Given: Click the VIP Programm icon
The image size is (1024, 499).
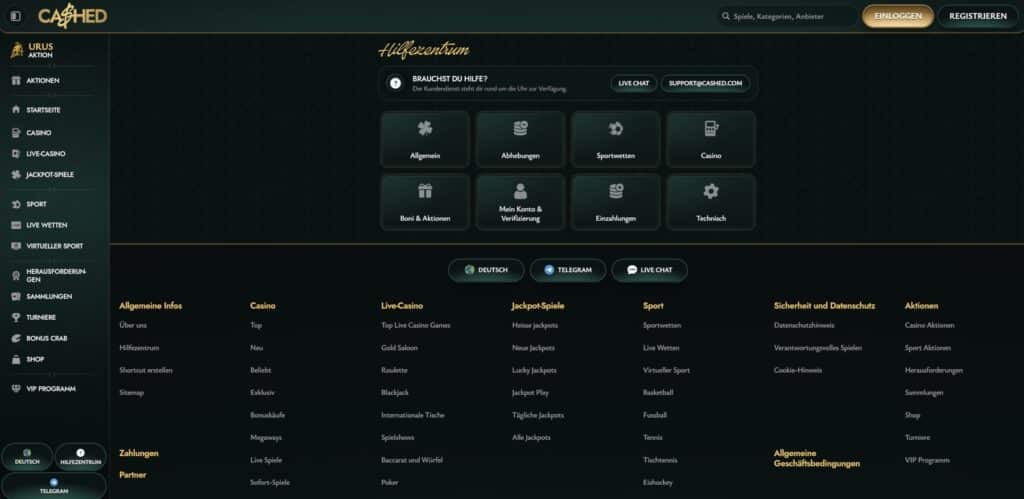Looking at the screenshot, I should tap(16, 389).
